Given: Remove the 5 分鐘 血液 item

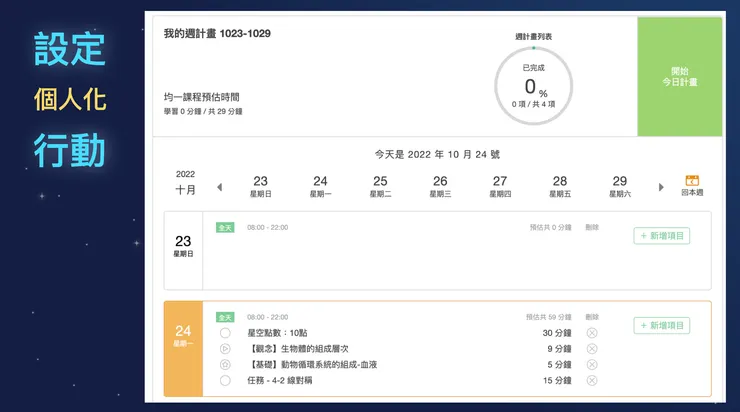Looking at the screenshot, I should pos(592,364).
